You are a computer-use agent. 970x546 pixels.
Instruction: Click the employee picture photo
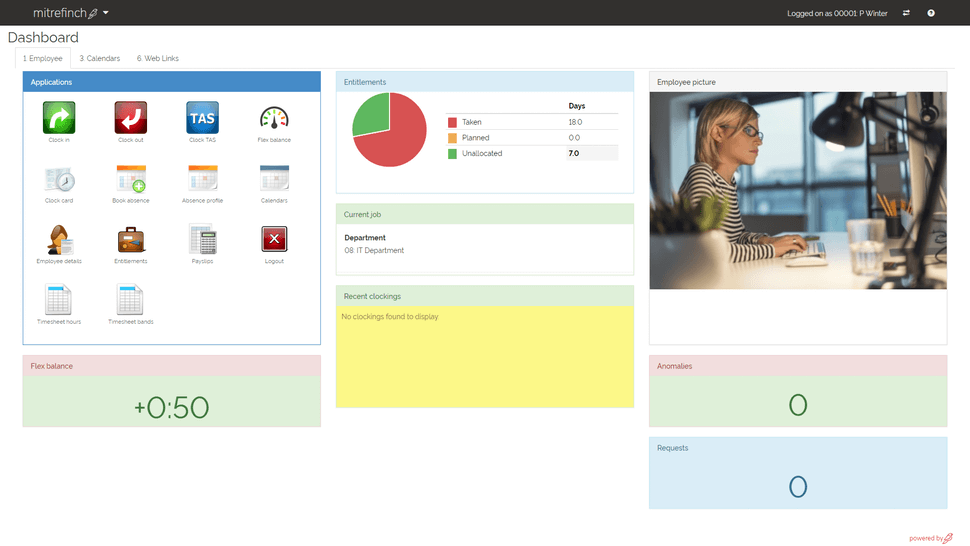tap(798, 190)
